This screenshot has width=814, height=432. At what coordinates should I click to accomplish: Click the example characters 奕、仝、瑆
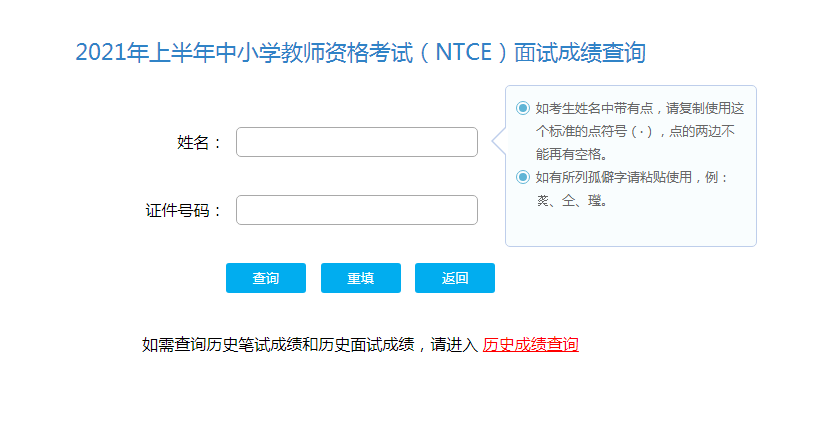pos(572,200)
